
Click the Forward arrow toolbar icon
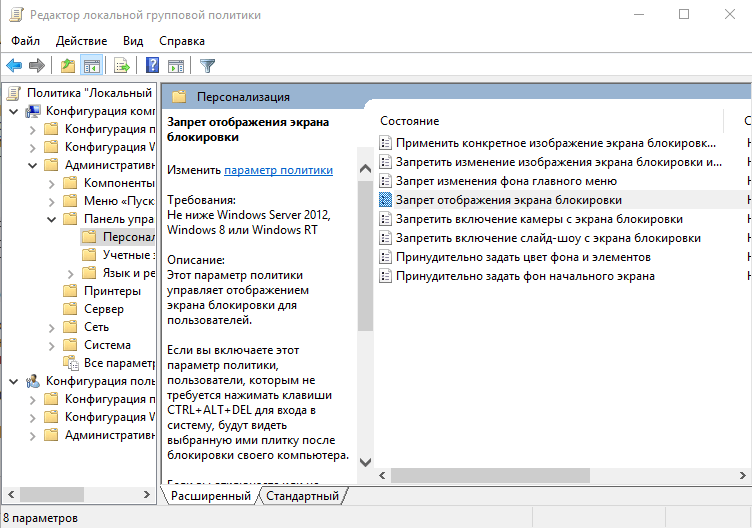coord(36,66)
